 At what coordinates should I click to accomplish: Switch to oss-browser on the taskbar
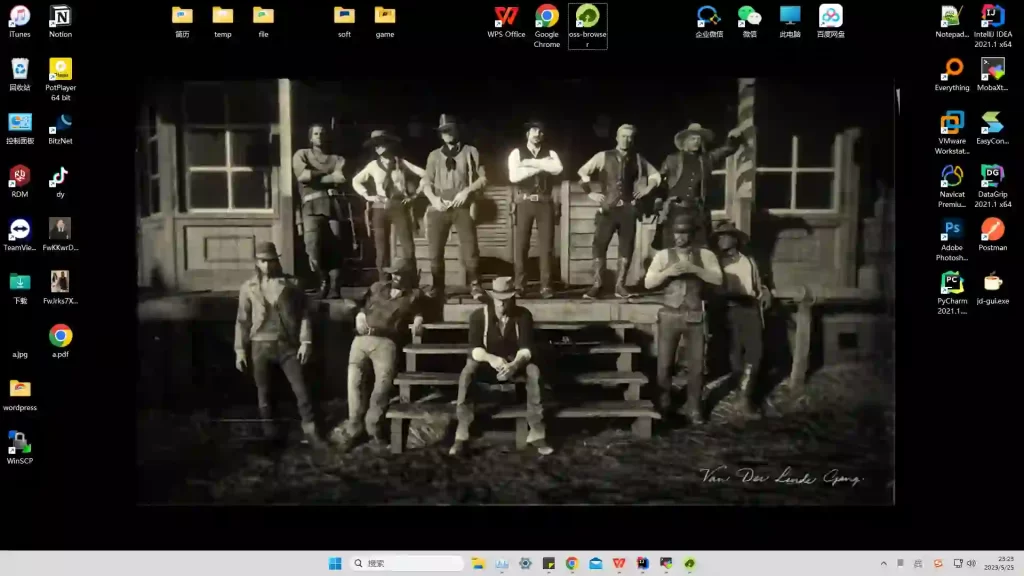(x=690, y=563)
